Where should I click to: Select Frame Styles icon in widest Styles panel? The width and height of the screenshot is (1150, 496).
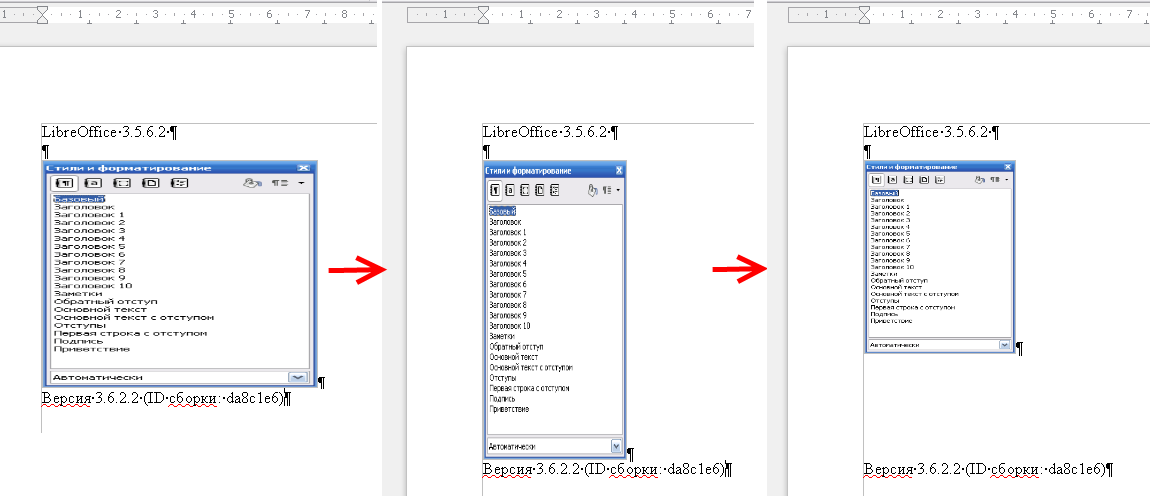(x=122, y=183)
